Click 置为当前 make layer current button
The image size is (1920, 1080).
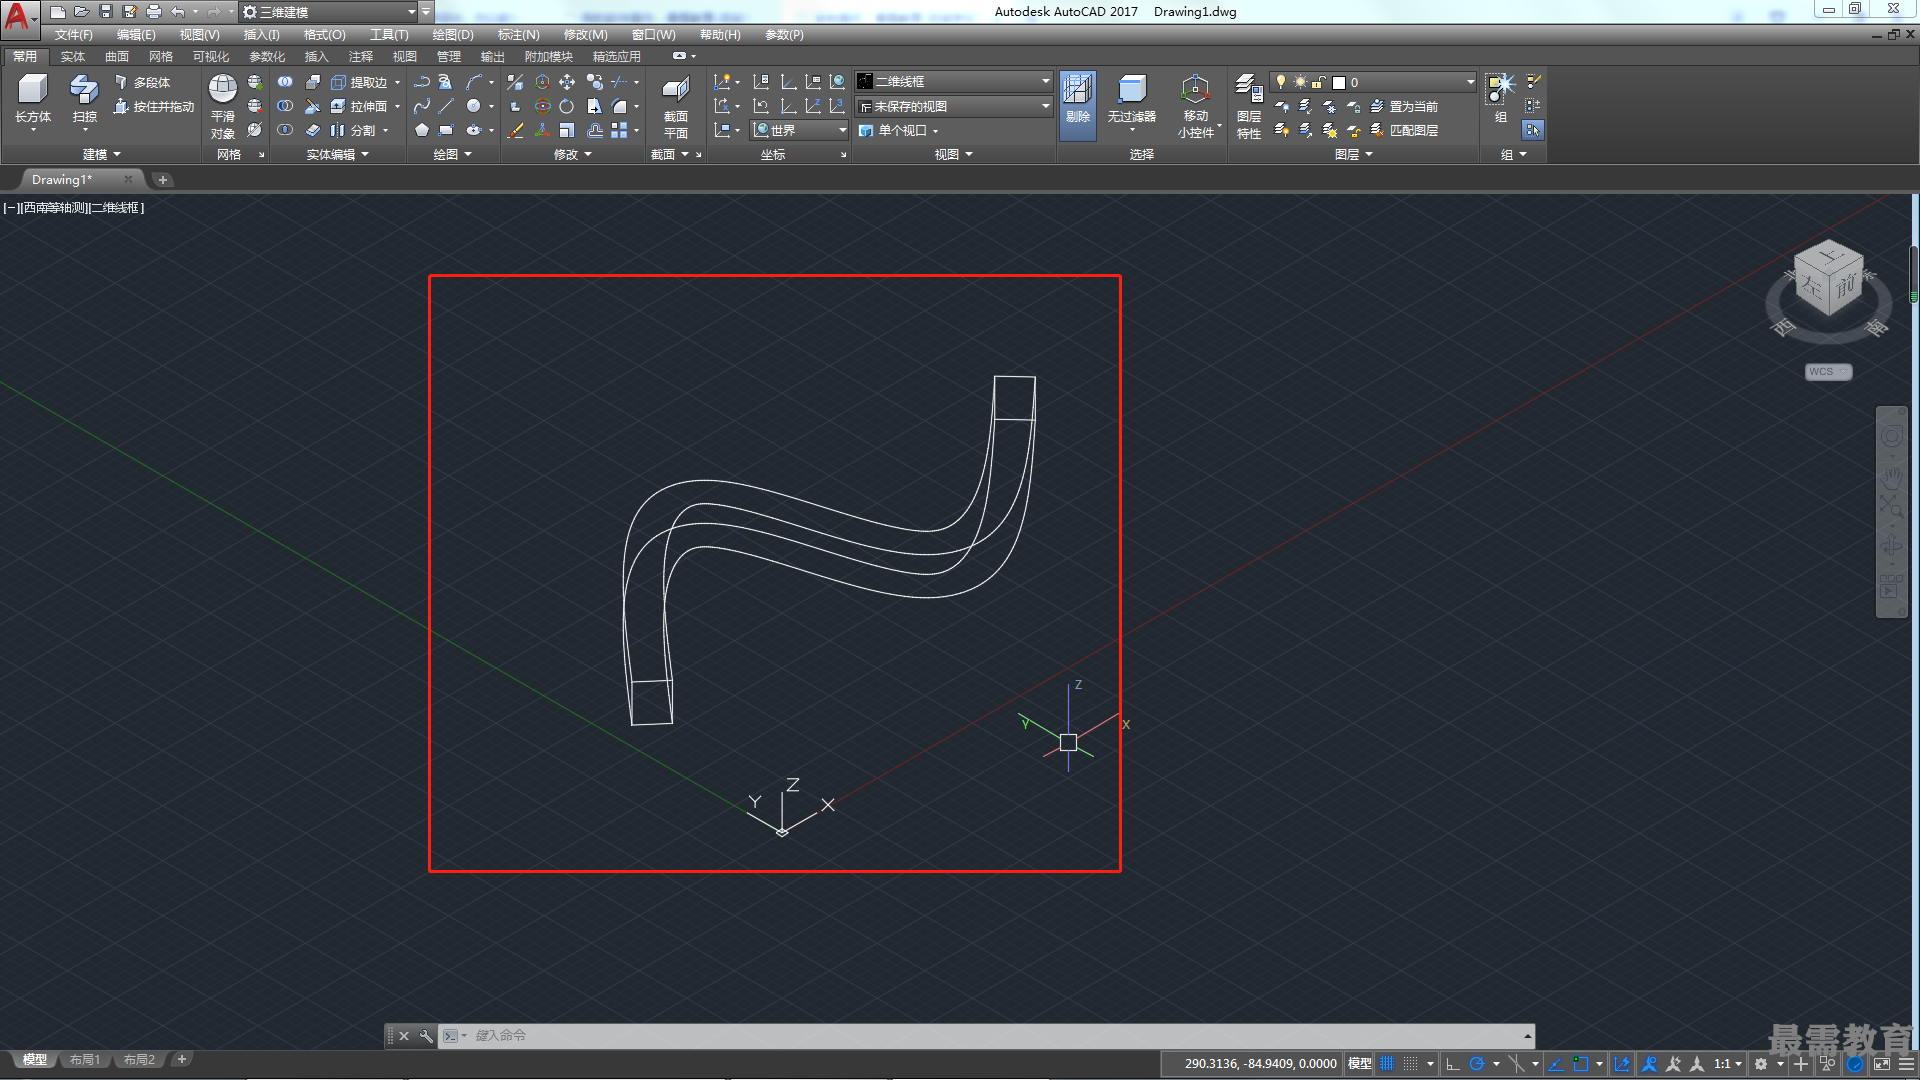click(1404, 106)
